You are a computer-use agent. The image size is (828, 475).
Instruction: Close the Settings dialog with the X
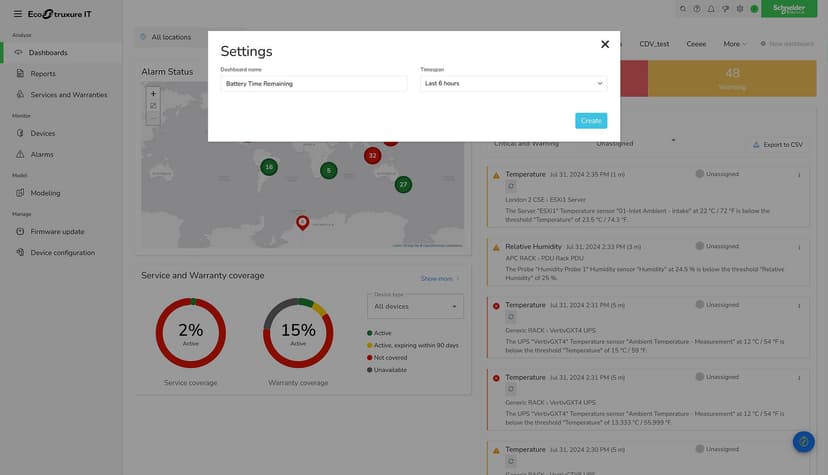click(x=605, y=44)
